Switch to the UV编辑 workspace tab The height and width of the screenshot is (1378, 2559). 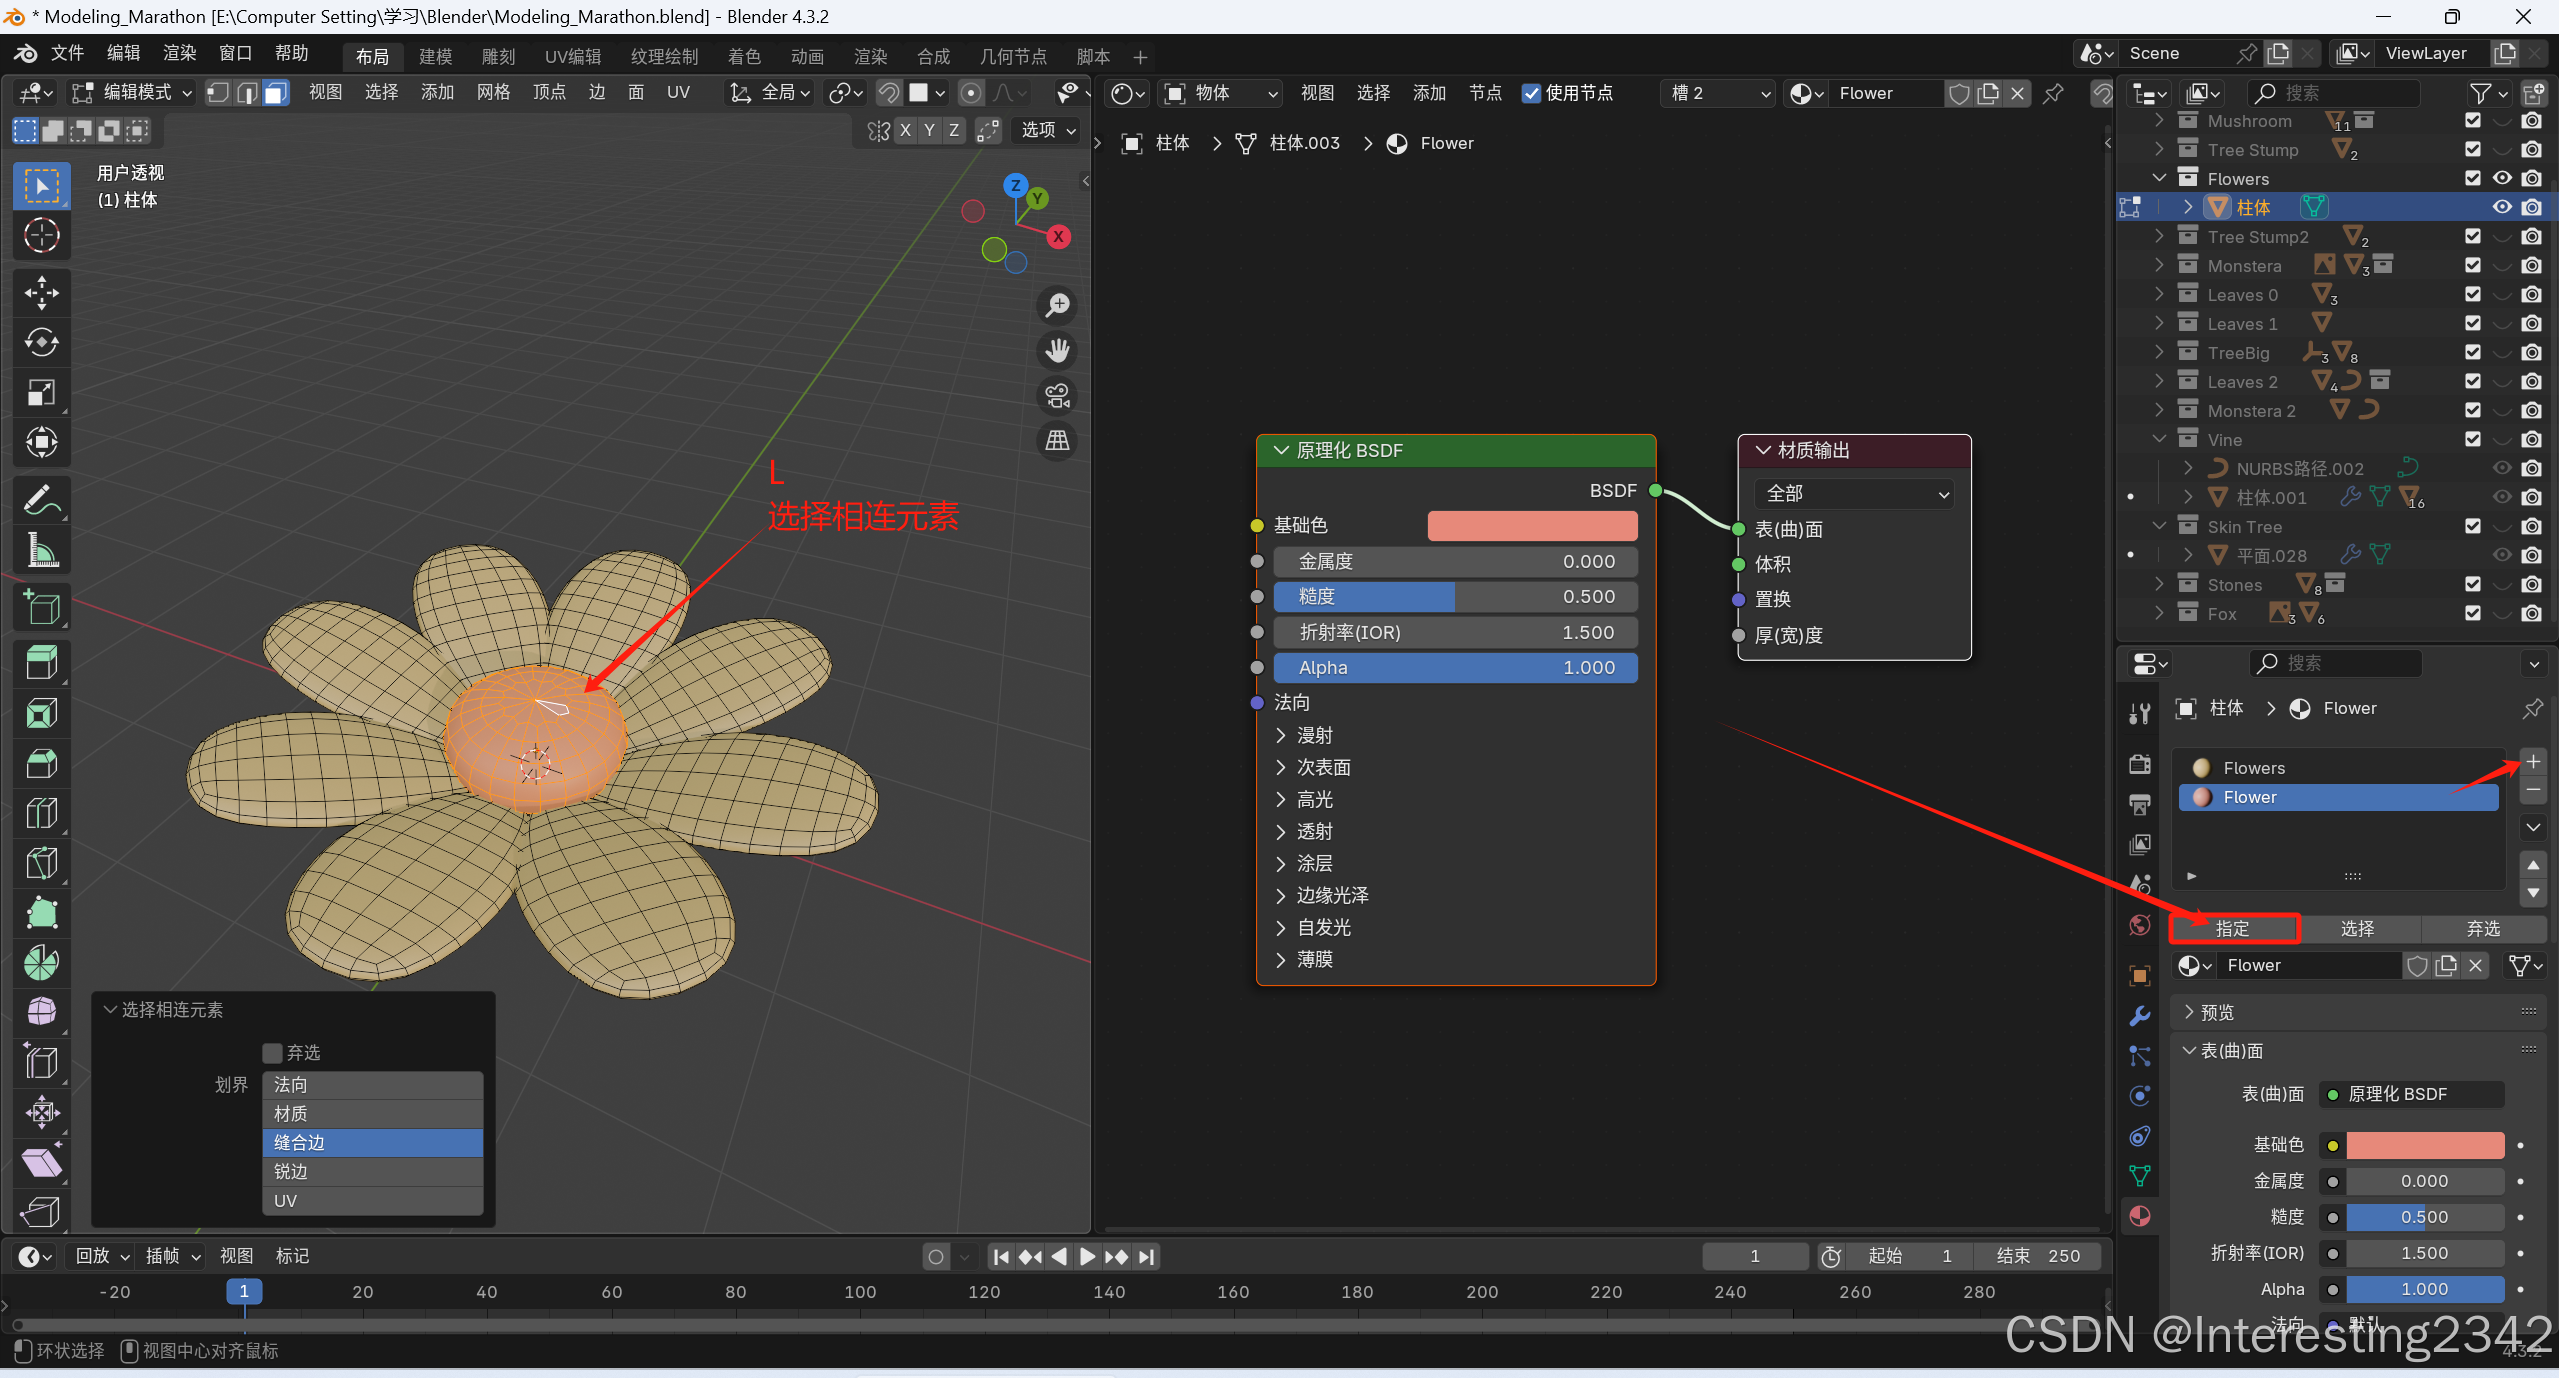573,57
